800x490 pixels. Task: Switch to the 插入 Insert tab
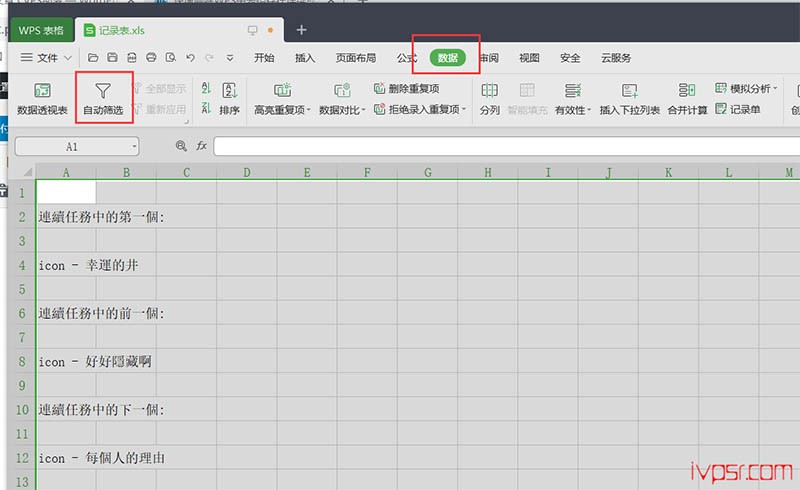pos(305,58)
